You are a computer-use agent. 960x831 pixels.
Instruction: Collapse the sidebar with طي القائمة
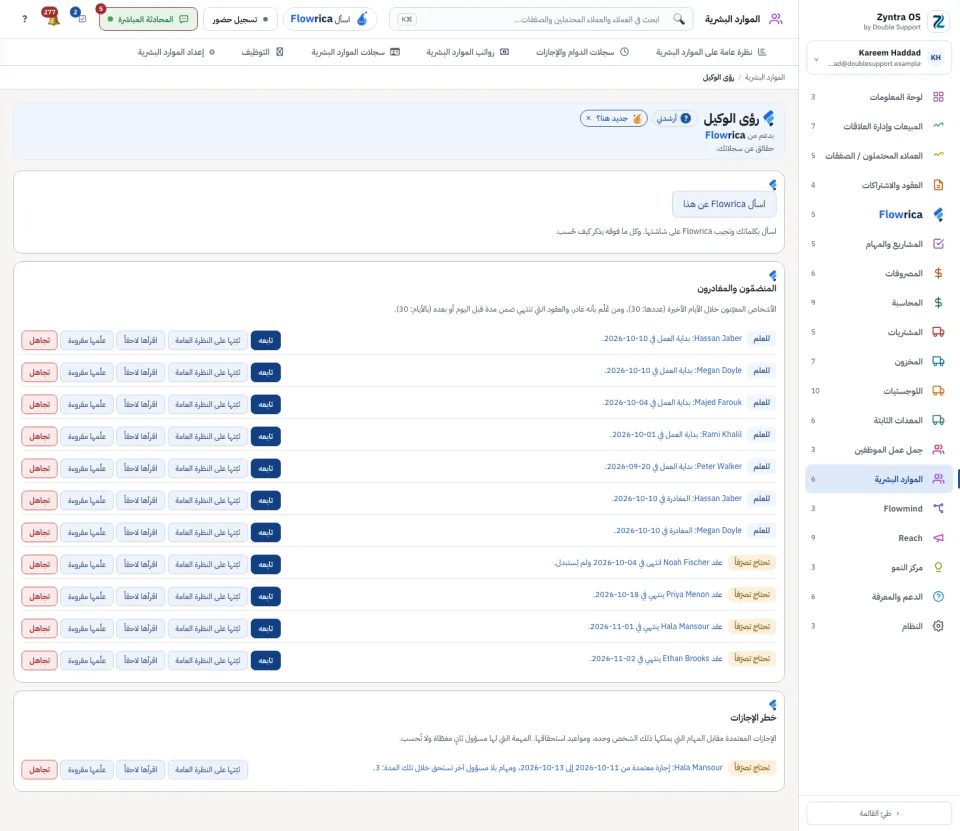879,813
